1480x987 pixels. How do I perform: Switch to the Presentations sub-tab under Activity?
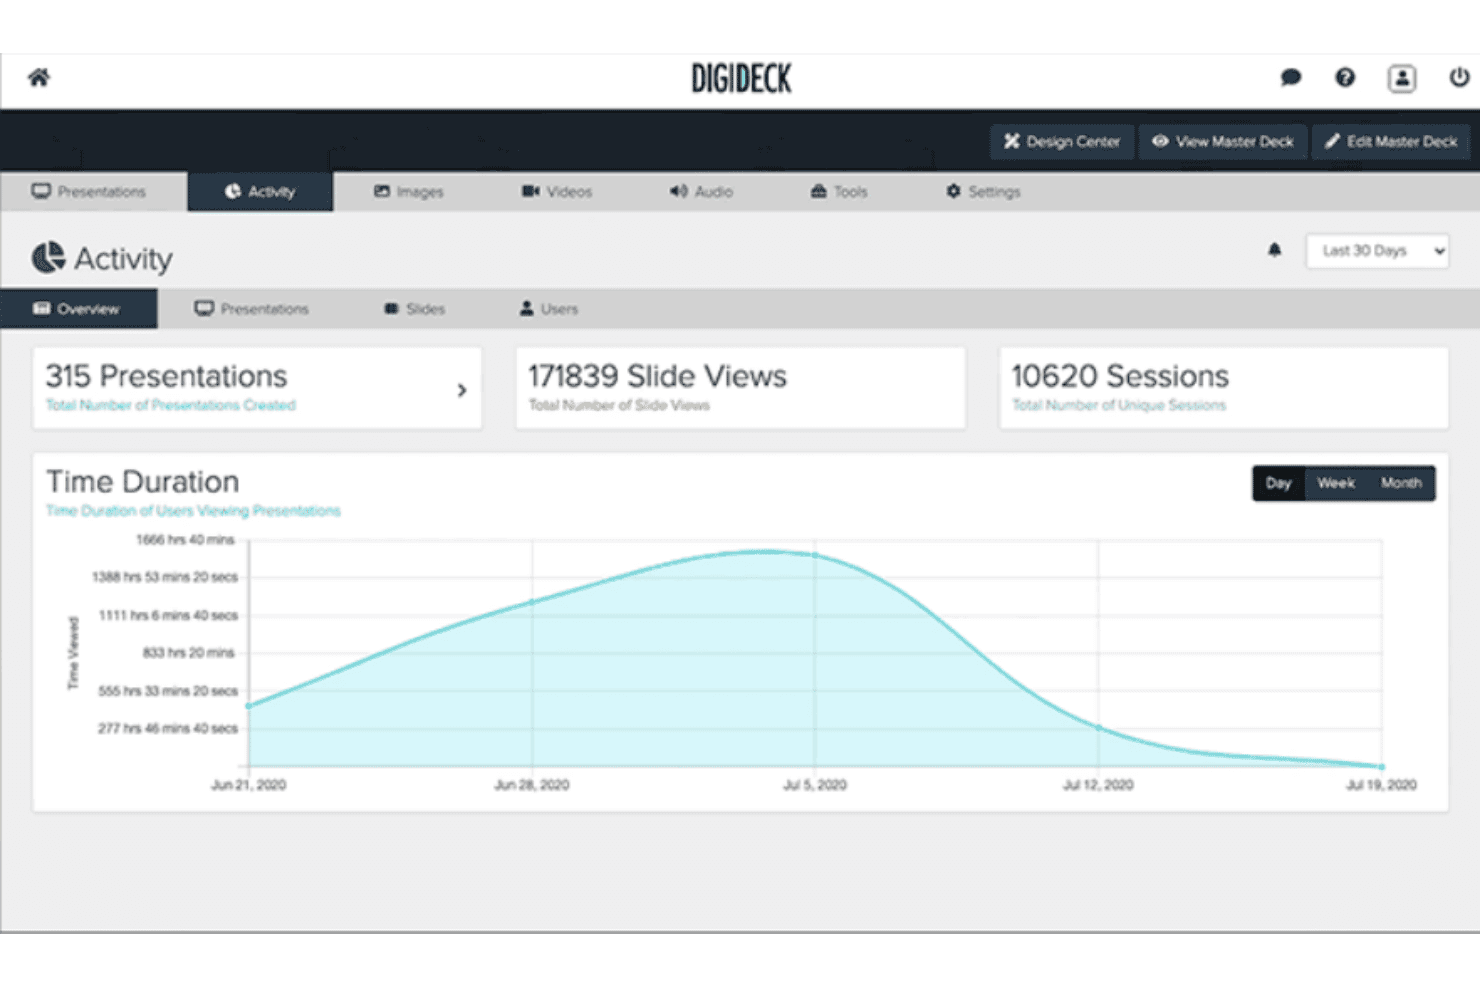(x=252, y=309)
